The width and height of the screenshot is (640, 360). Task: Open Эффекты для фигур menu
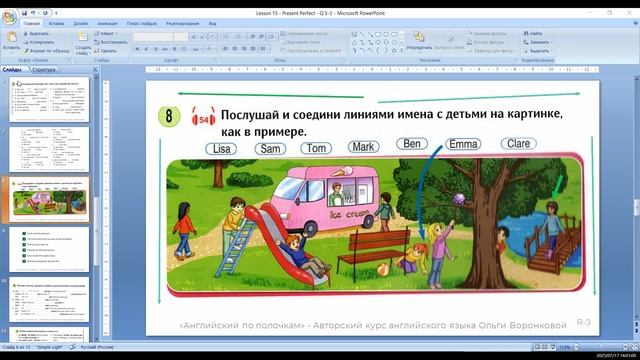(x=492, y=51)
